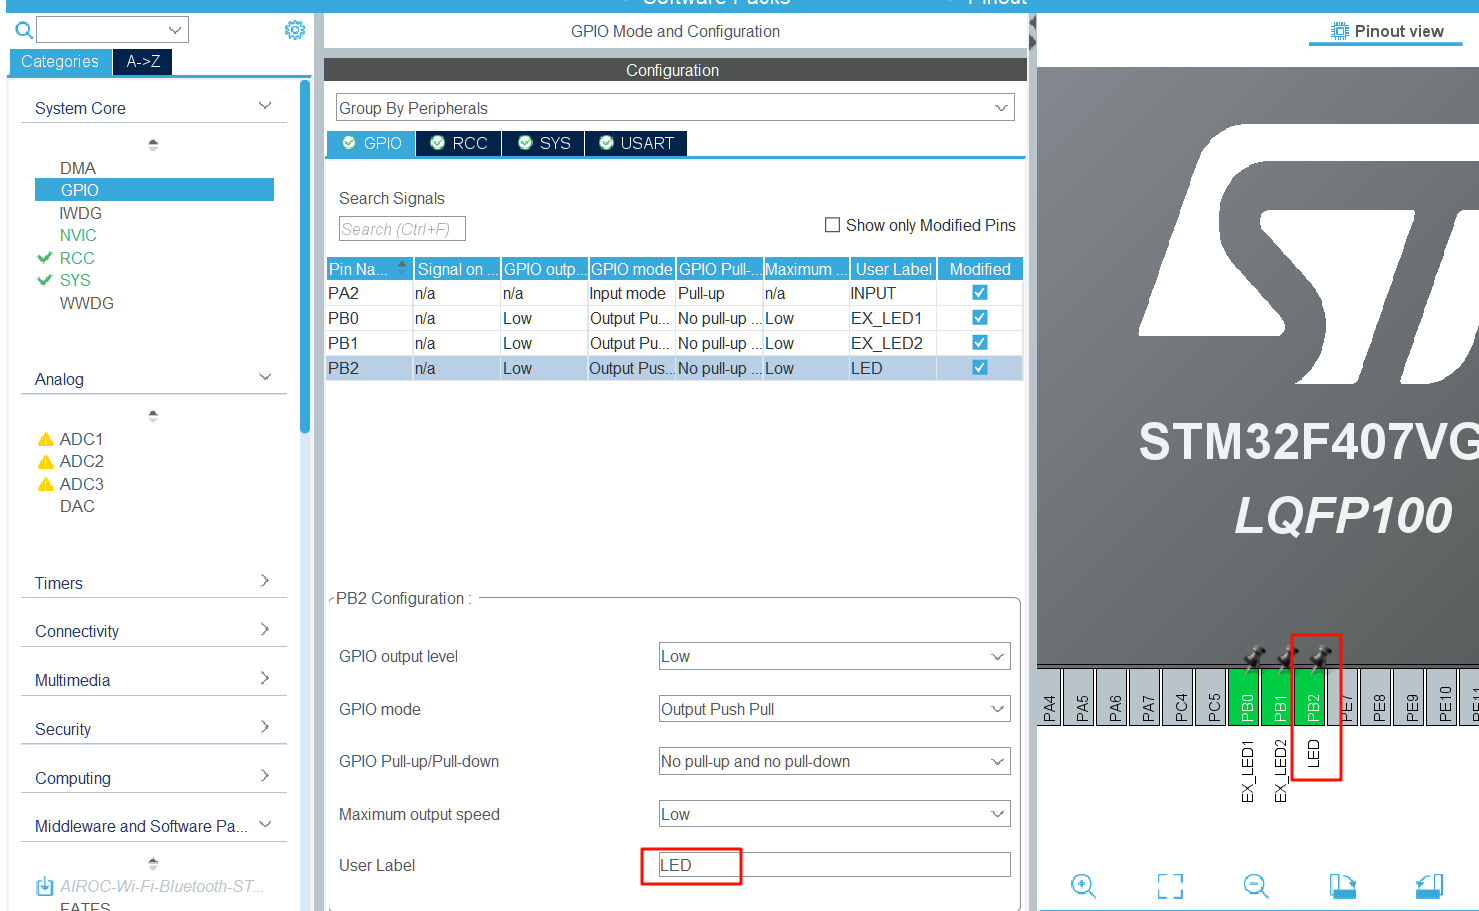Fit the pinout view to screen

(1170, 886)
